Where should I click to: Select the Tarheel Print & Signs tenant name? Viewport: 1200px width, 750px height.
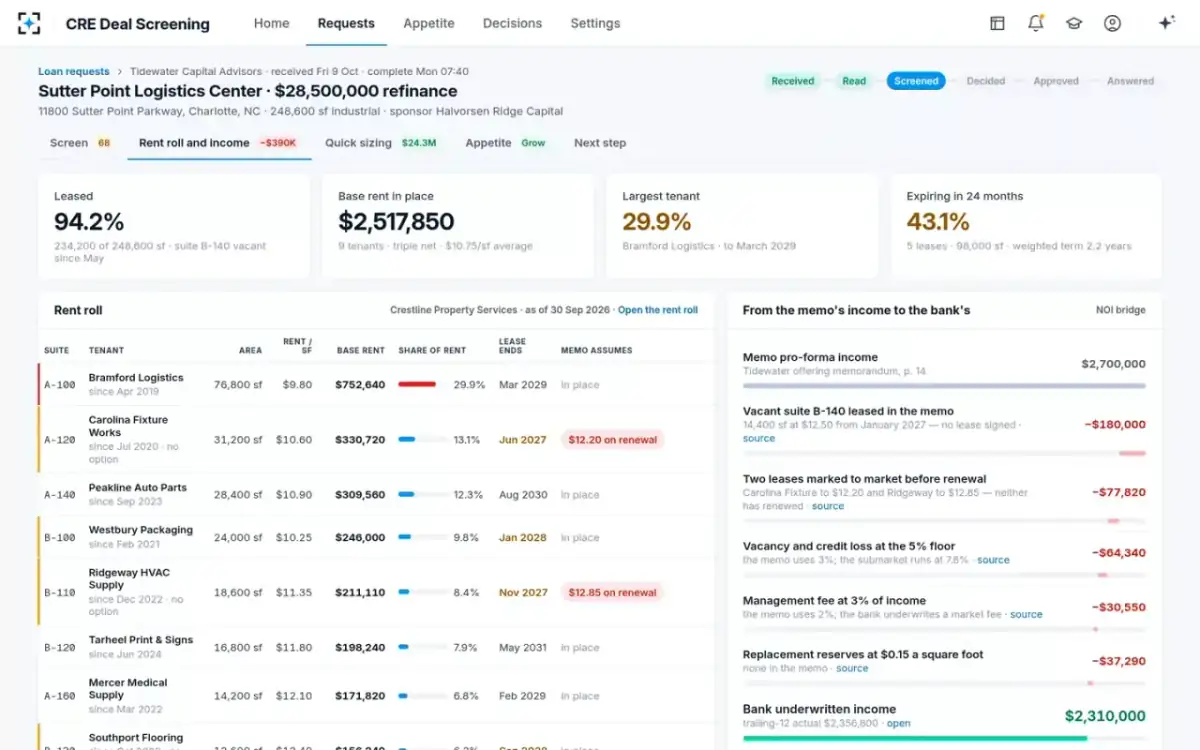(x=141, y=640)
